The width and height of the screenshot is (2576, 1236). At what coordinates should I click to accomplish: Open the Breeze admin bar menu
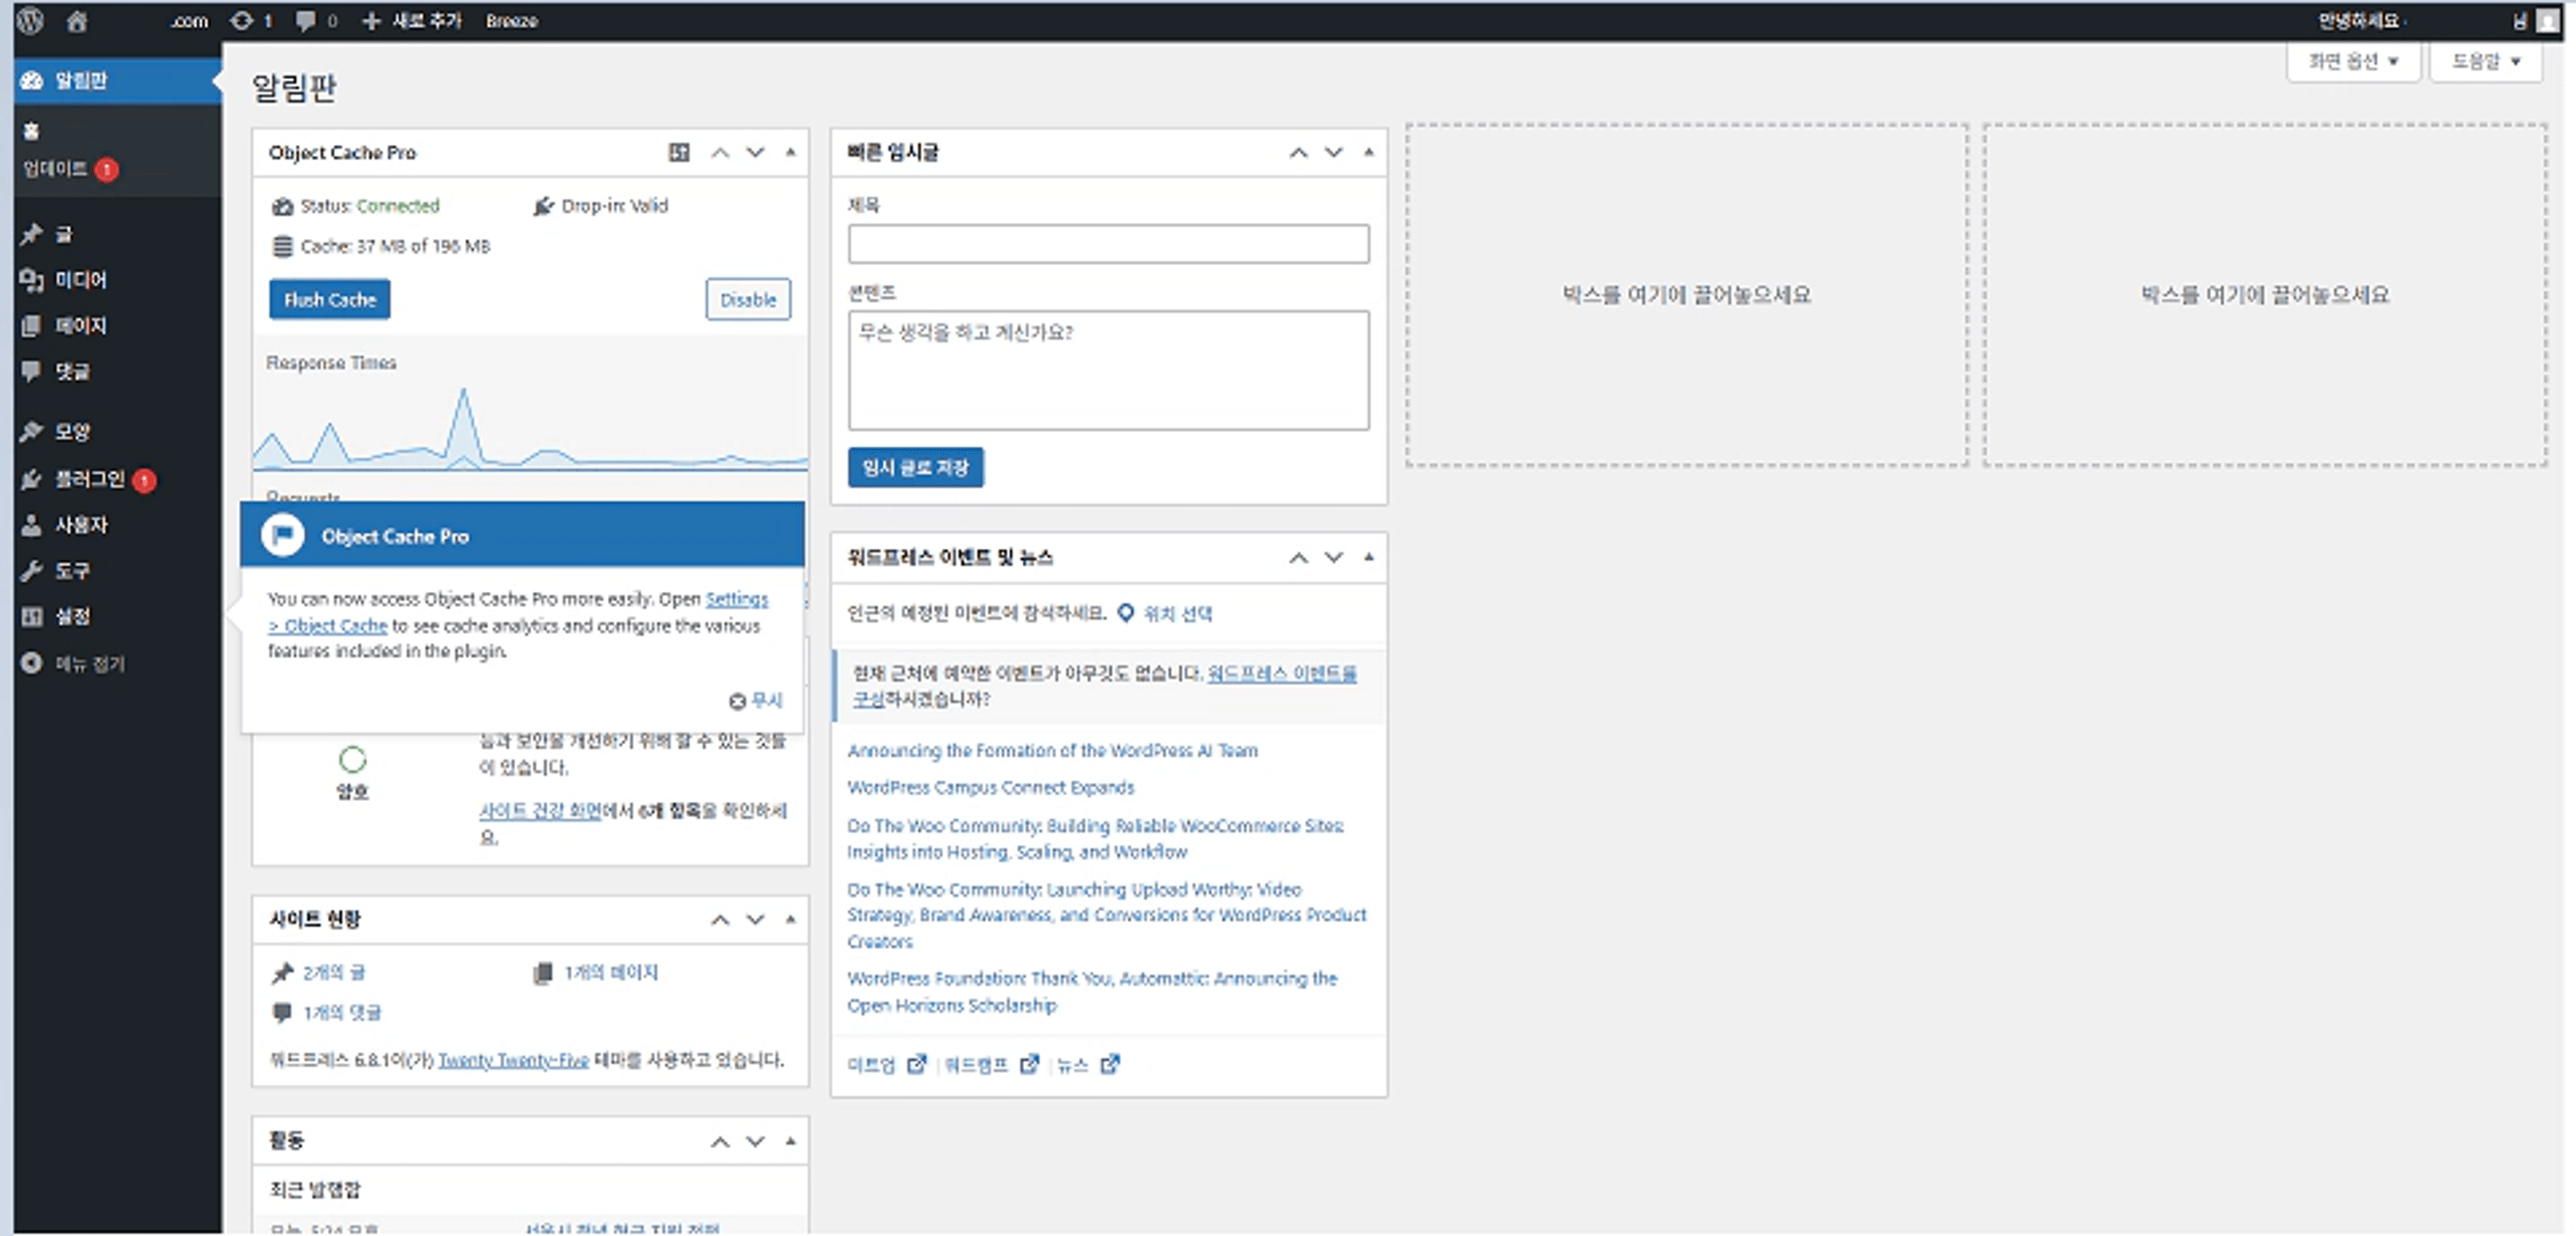pos(512,20)
